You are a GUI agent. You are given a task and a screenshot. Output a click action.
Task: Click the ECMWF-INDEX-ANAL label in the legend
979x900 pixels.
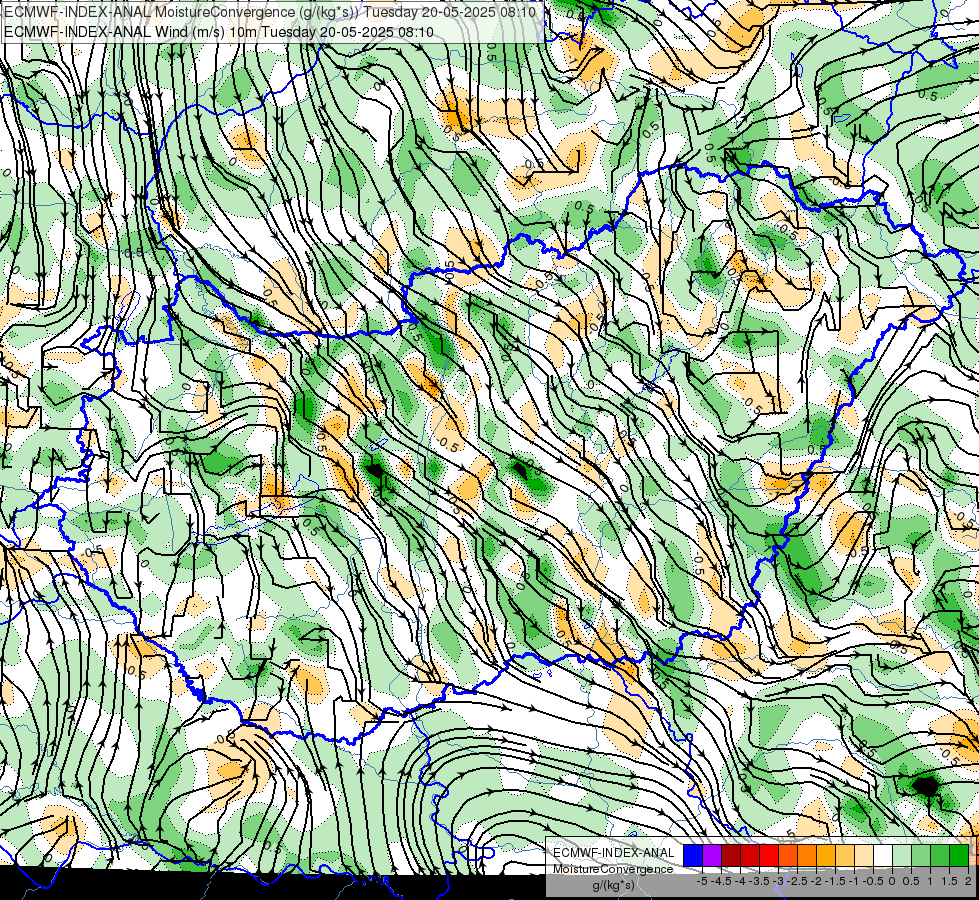point(614,853)
